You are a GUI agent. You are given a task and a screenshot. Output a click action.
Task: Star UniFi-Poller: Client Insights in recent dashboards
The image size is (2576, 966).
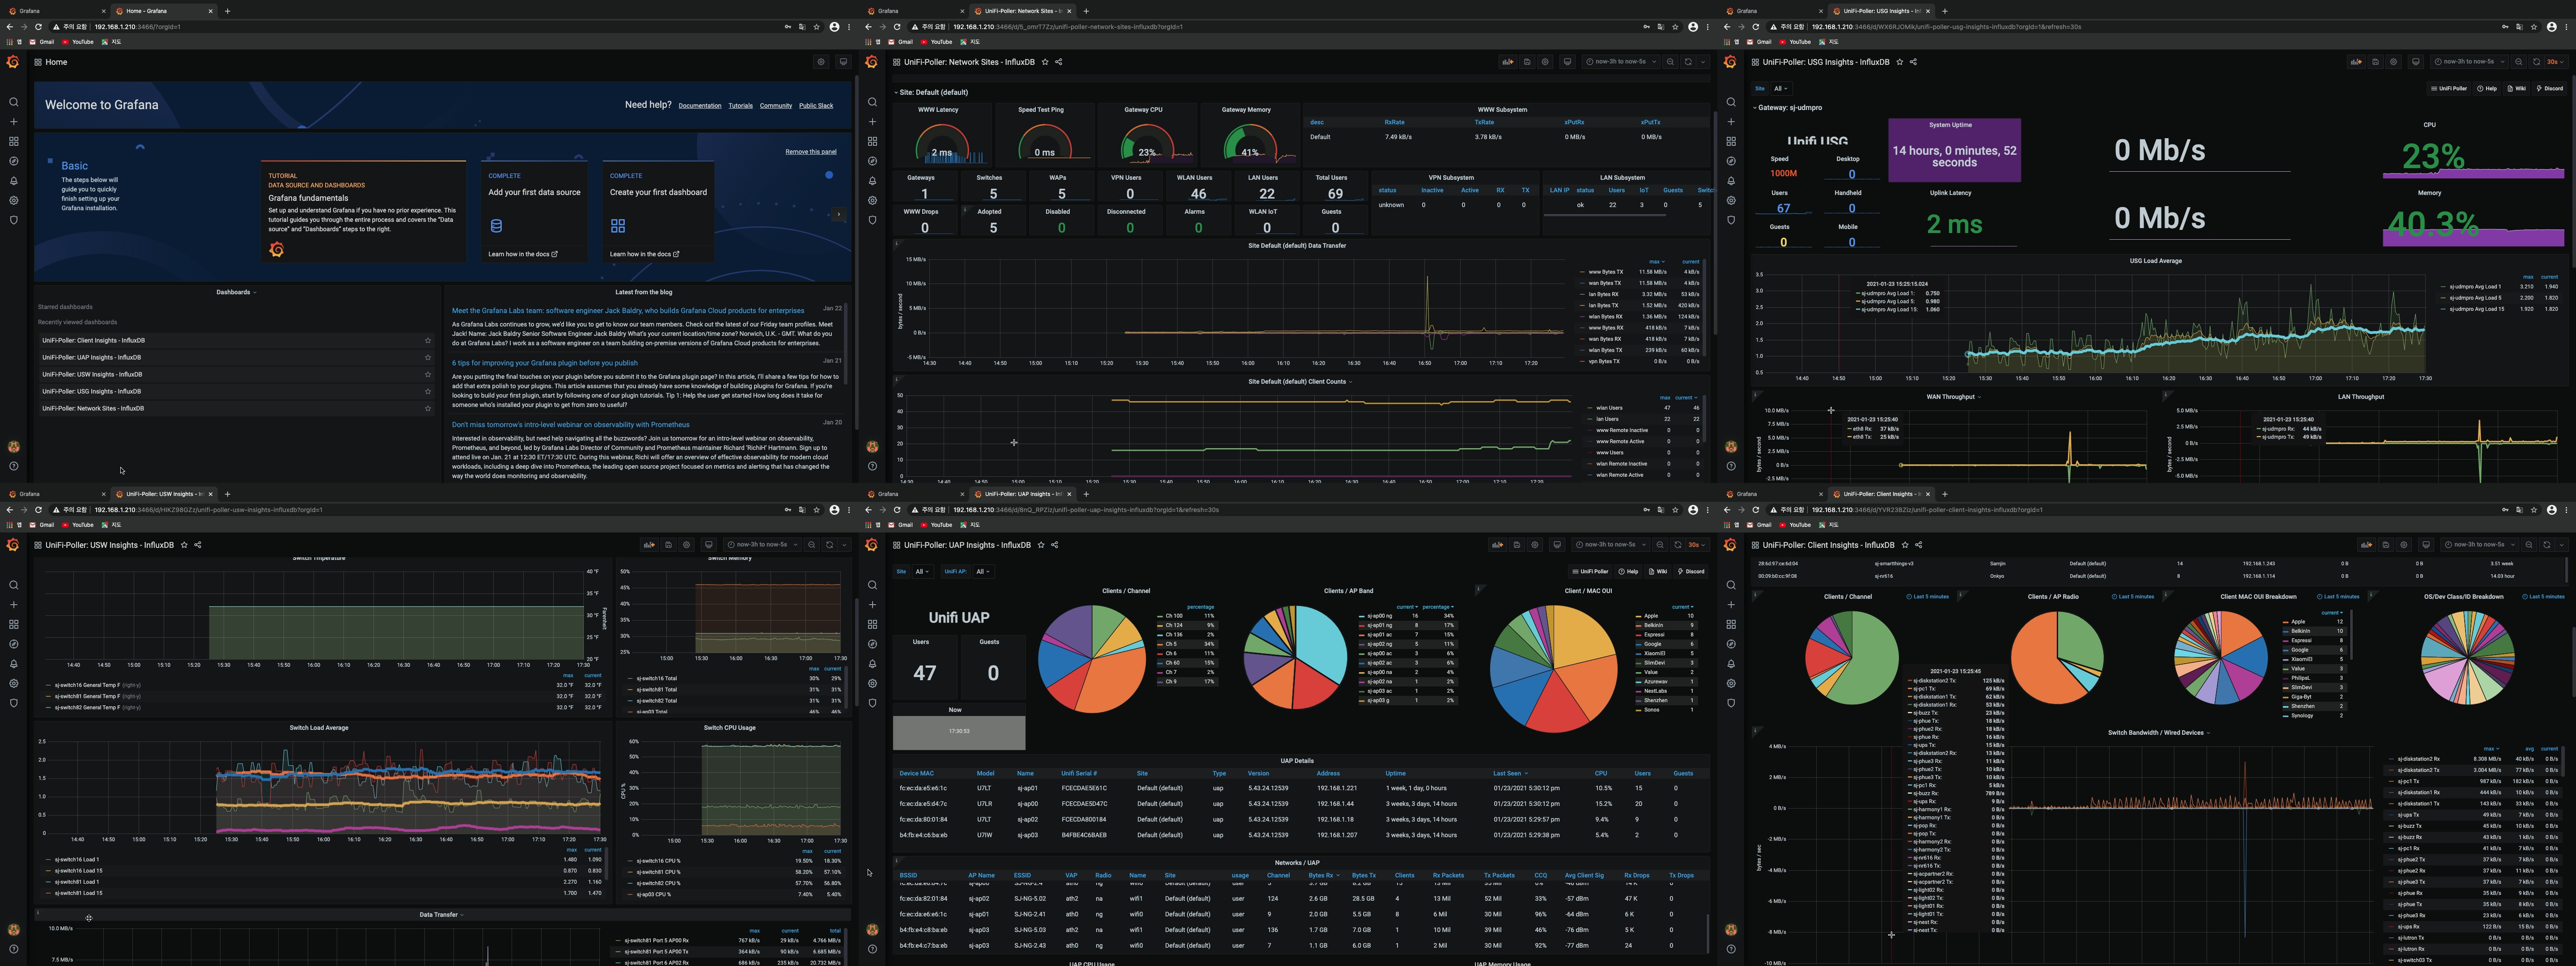[x=428, y=340]
